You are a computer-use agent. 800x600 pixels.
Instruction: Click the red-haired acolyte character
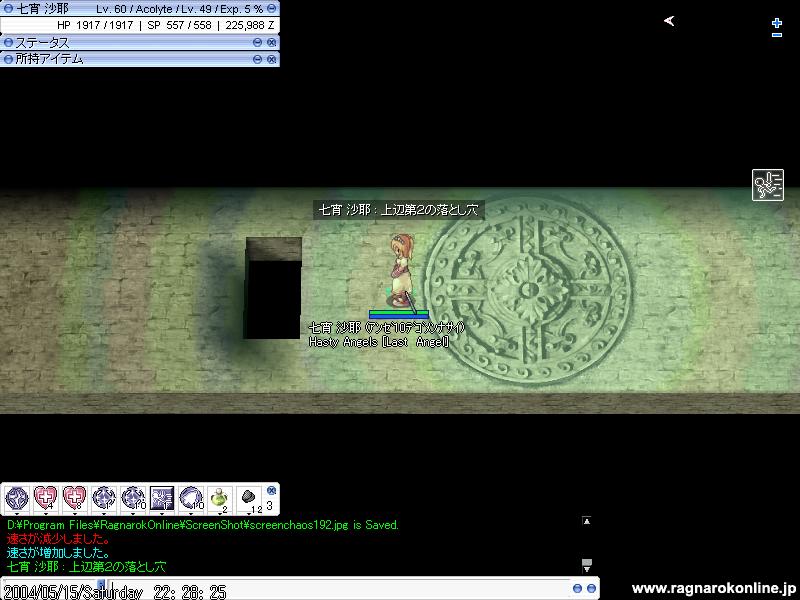click(401, 270)
